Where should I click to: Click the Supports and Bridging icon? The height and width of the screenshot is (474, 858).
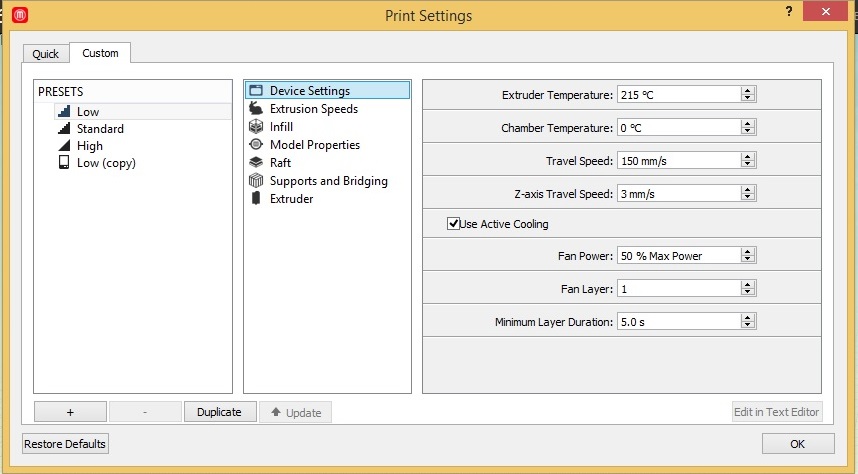point(255,181)
